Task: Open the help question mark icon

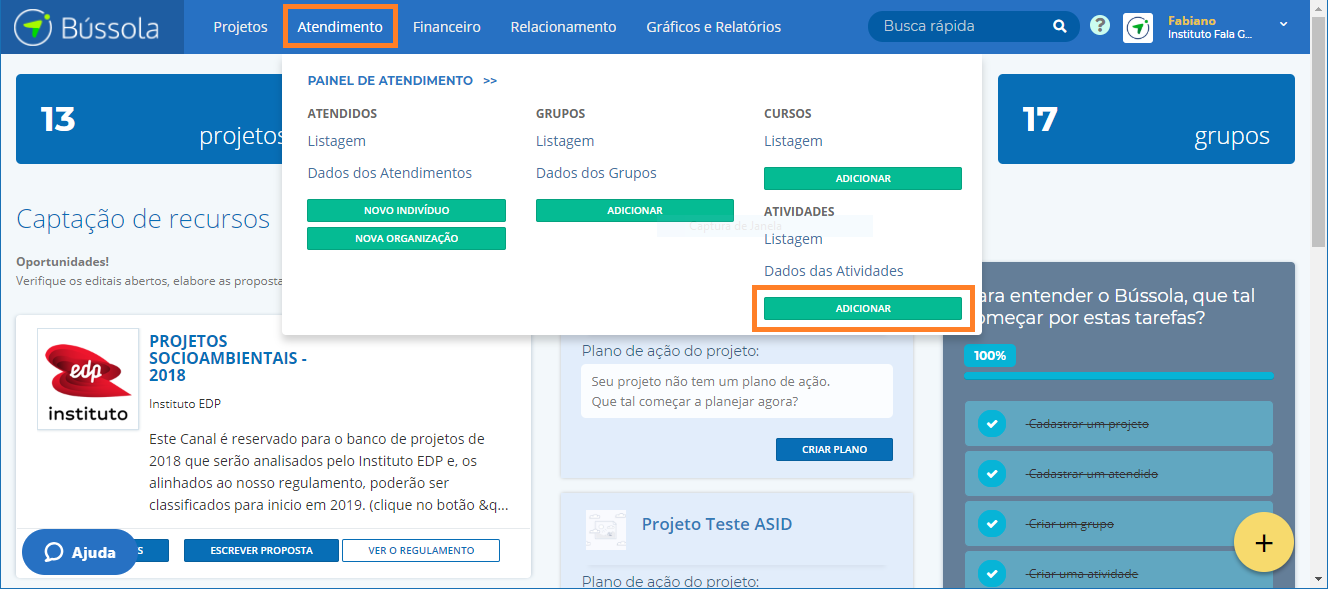Action: 1100,26
